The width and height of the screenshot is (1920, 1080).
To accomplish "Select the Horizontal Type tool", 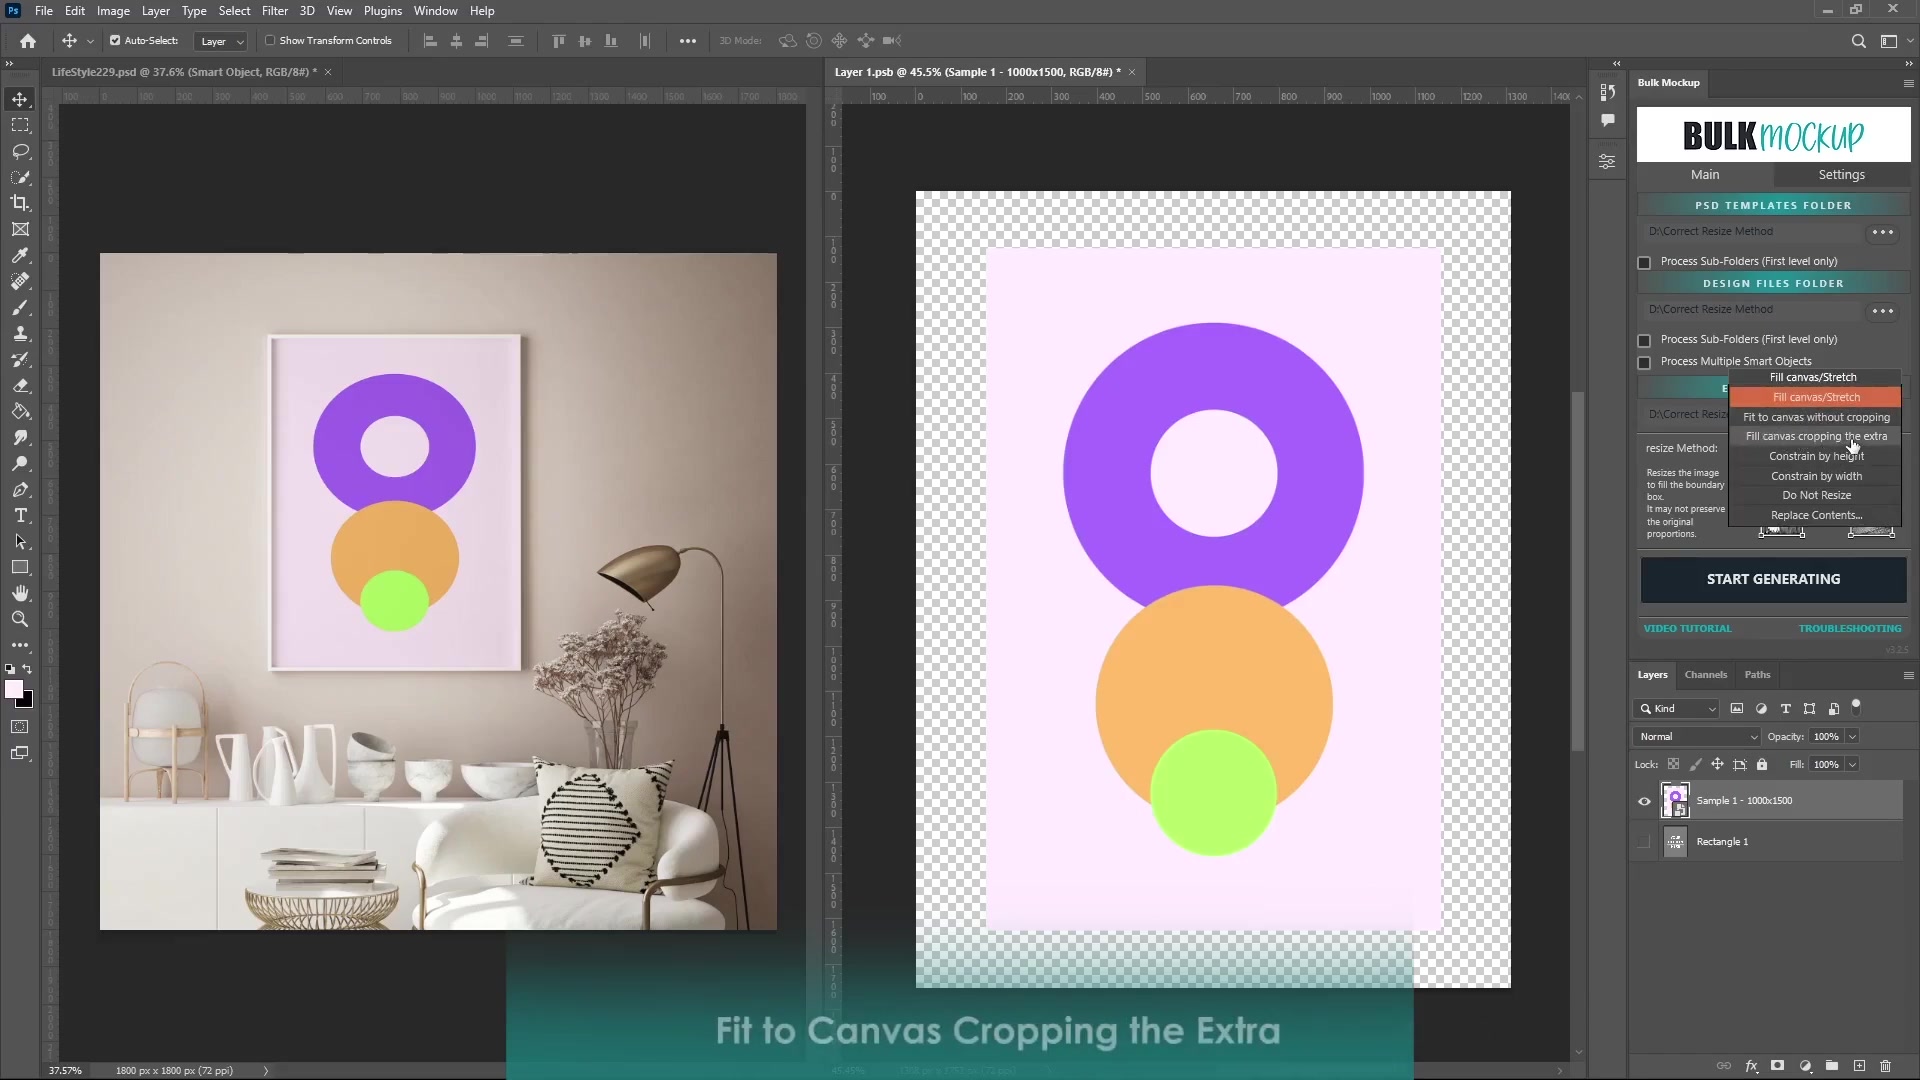I will click(20, 516).
